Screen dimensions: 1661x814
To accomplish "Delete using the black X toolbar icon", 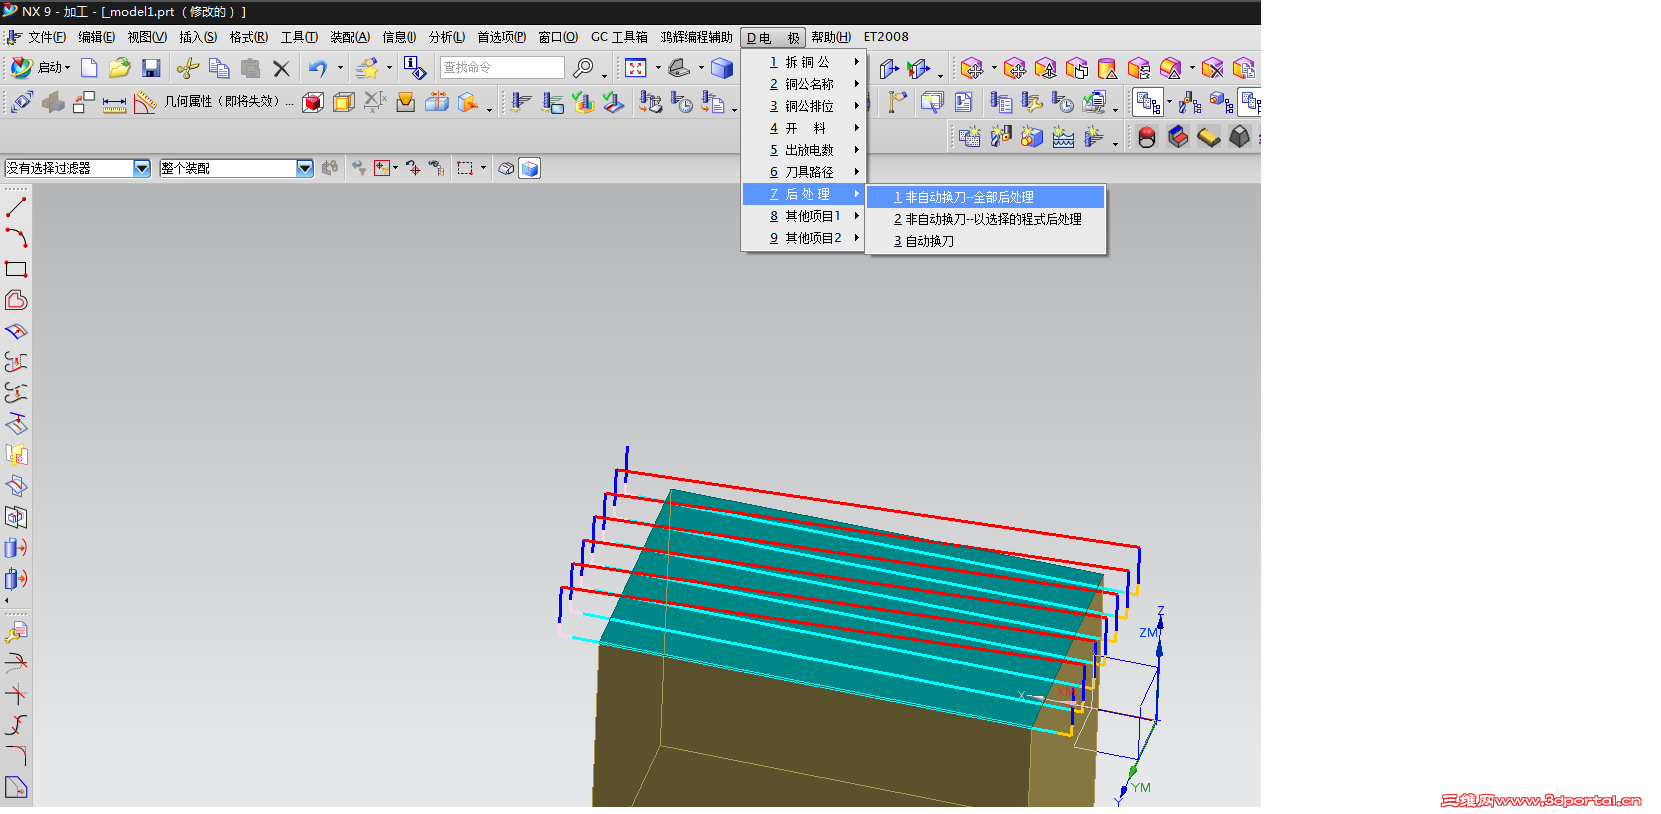I will click(x=281, y=68).
